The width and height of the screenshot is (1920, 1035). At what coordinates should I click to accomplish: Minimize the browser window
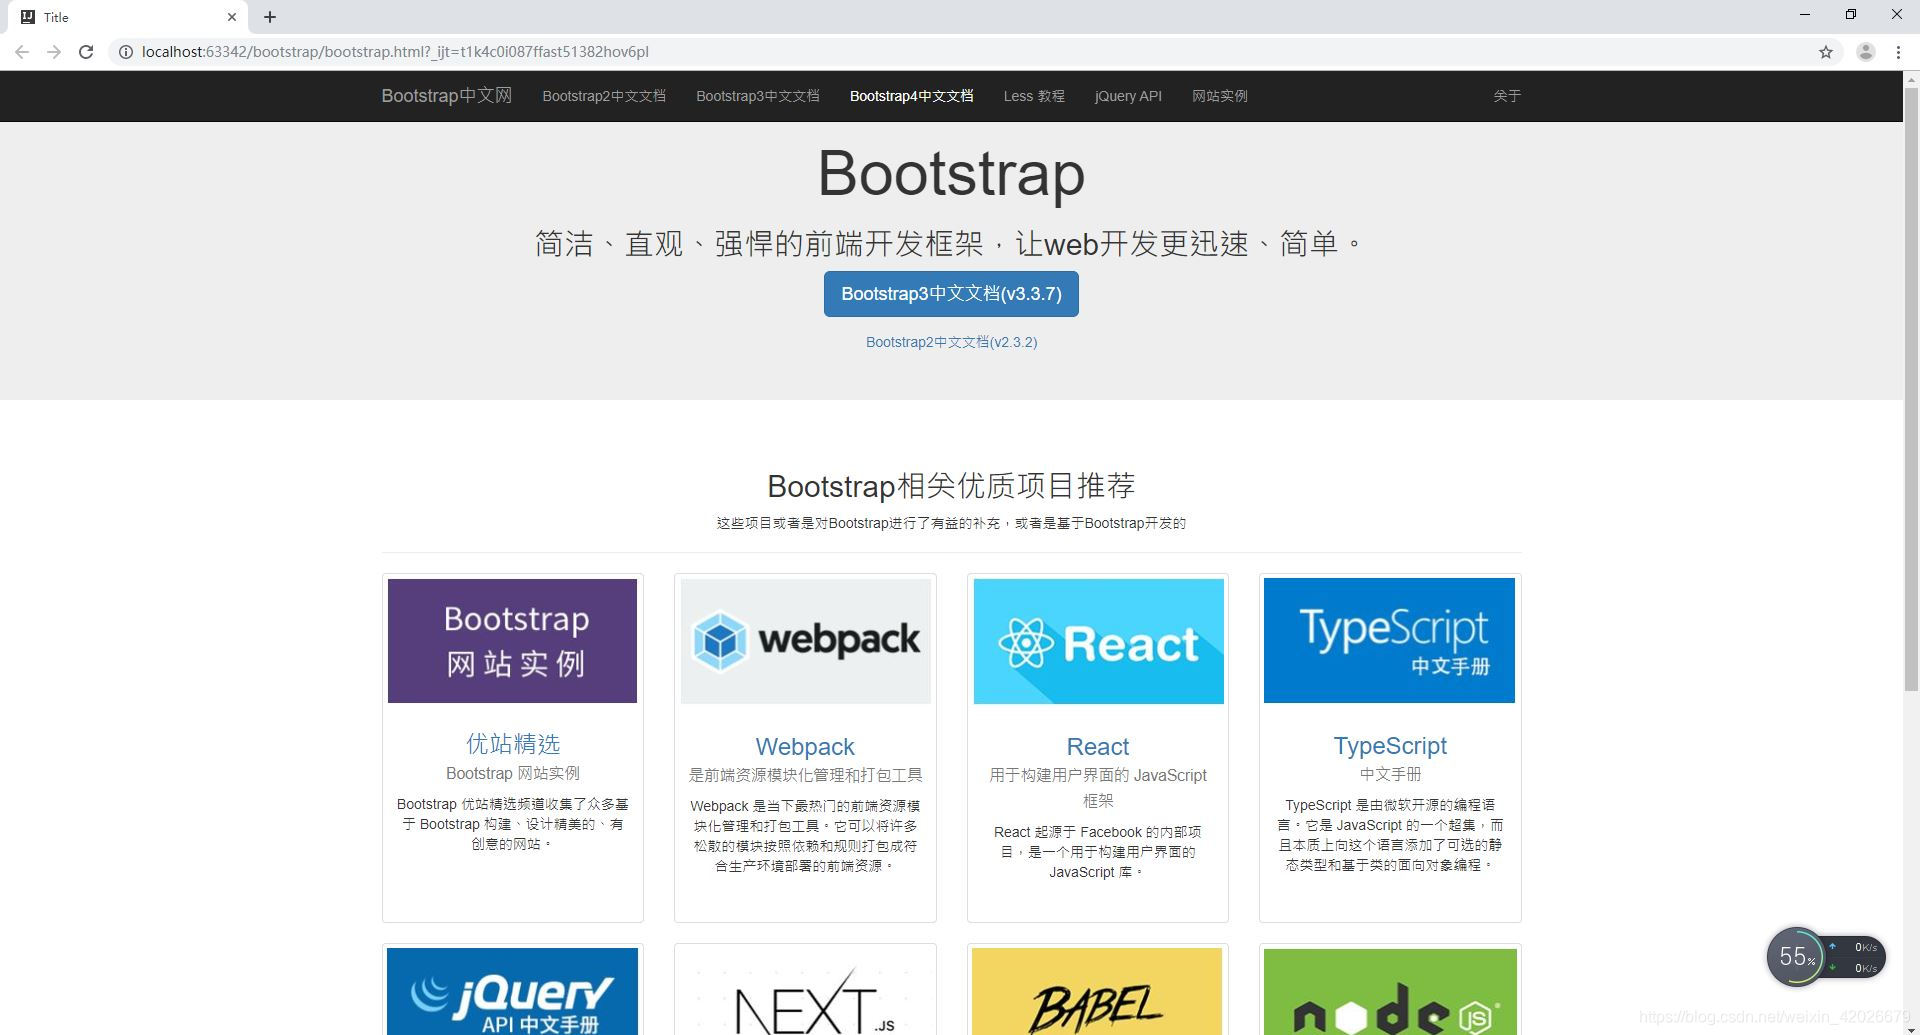1805,15
